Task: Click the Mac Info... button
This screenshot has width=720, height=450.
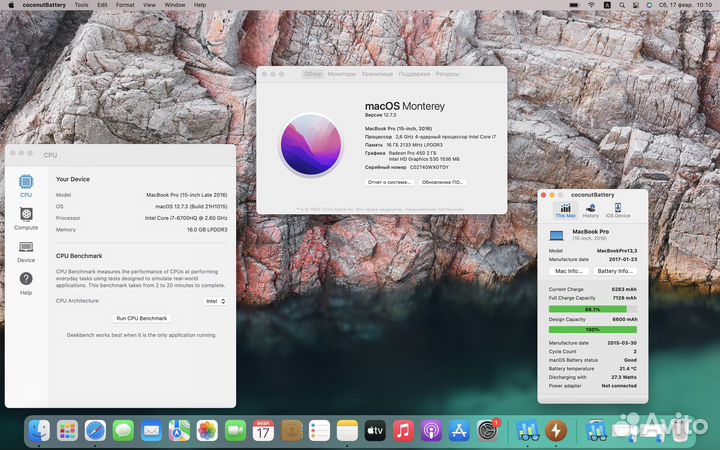Action: pyautogui.click(x=568, y=271)
